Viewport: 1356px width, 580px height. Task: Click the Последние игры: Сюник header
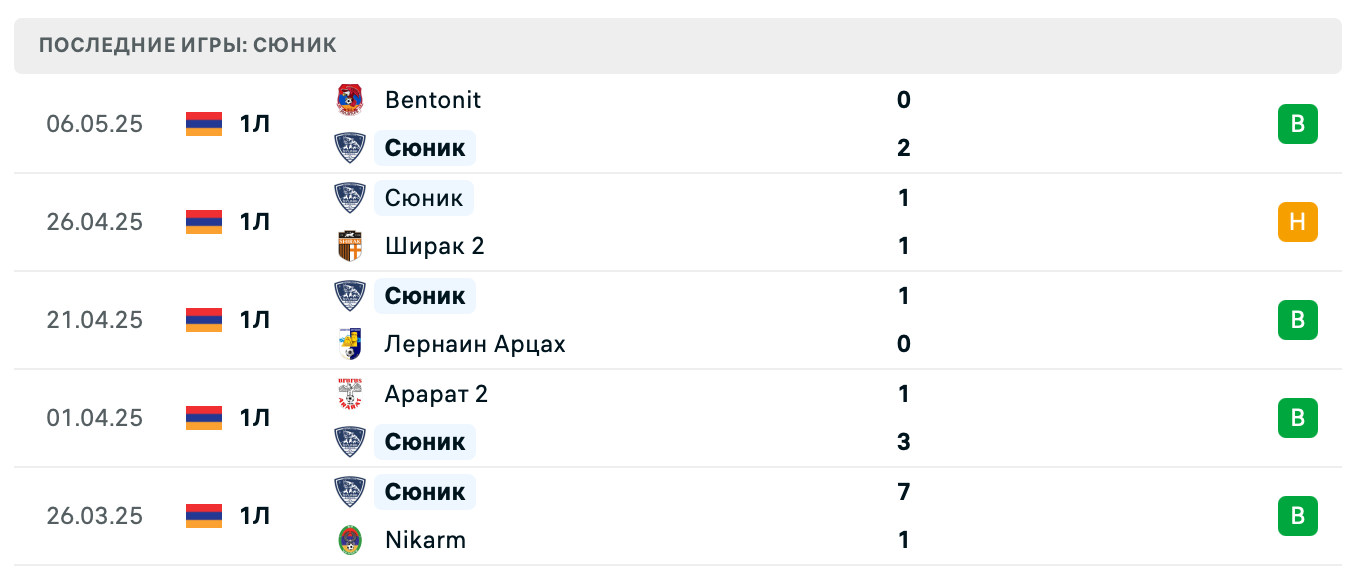click(188, 45)
